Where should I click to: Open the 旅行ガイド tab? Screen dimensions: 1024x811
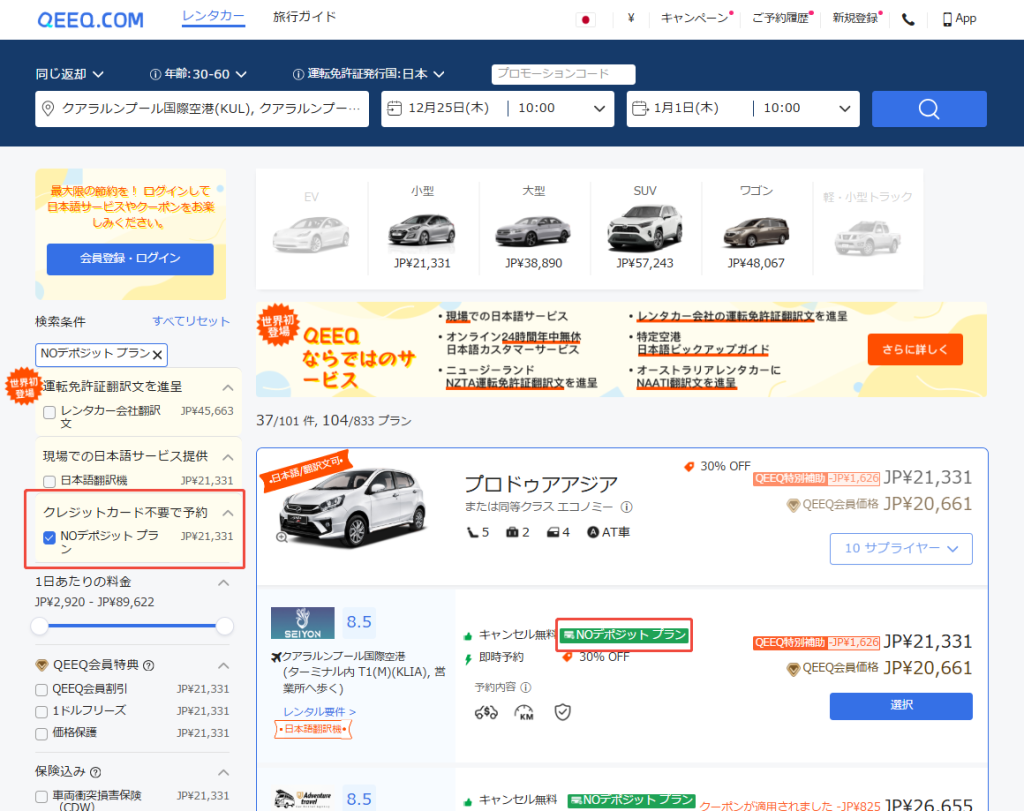click(304, 17)
